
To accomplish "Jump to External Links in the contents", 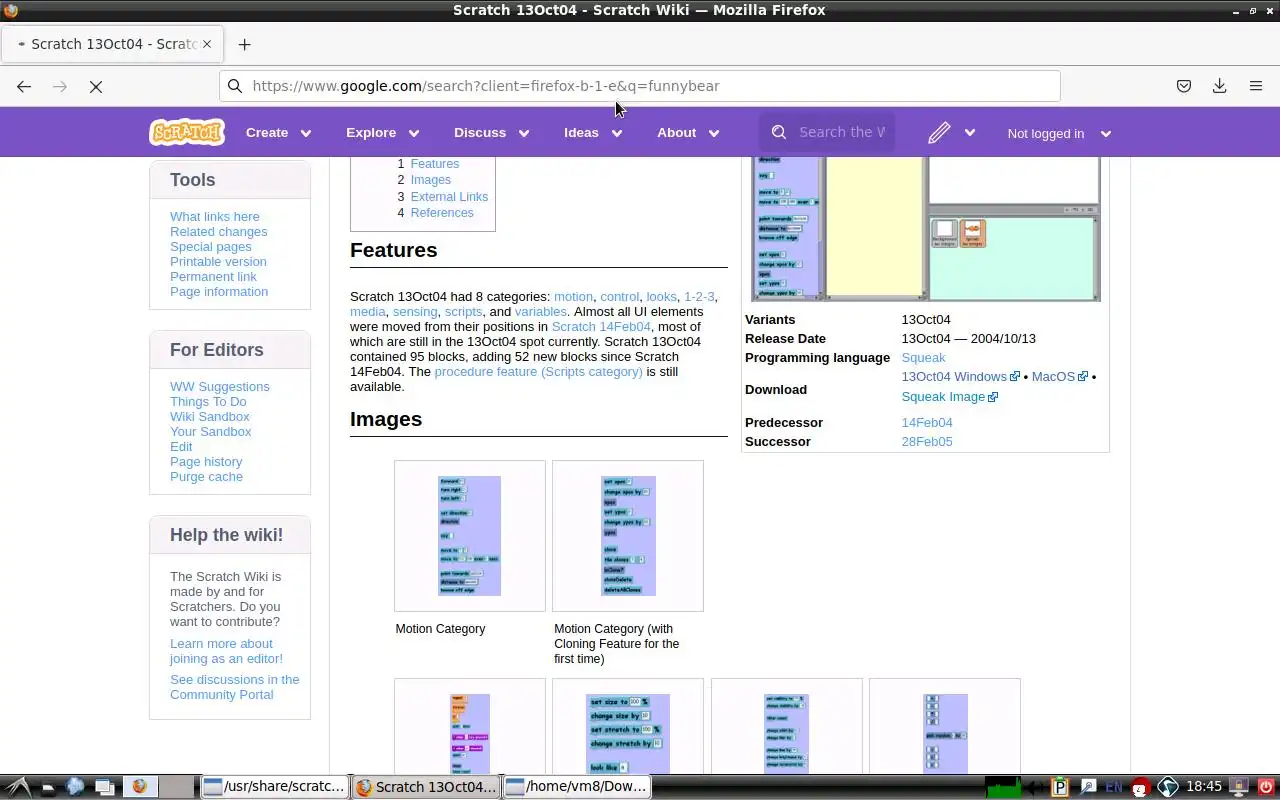I will (449, 196).
